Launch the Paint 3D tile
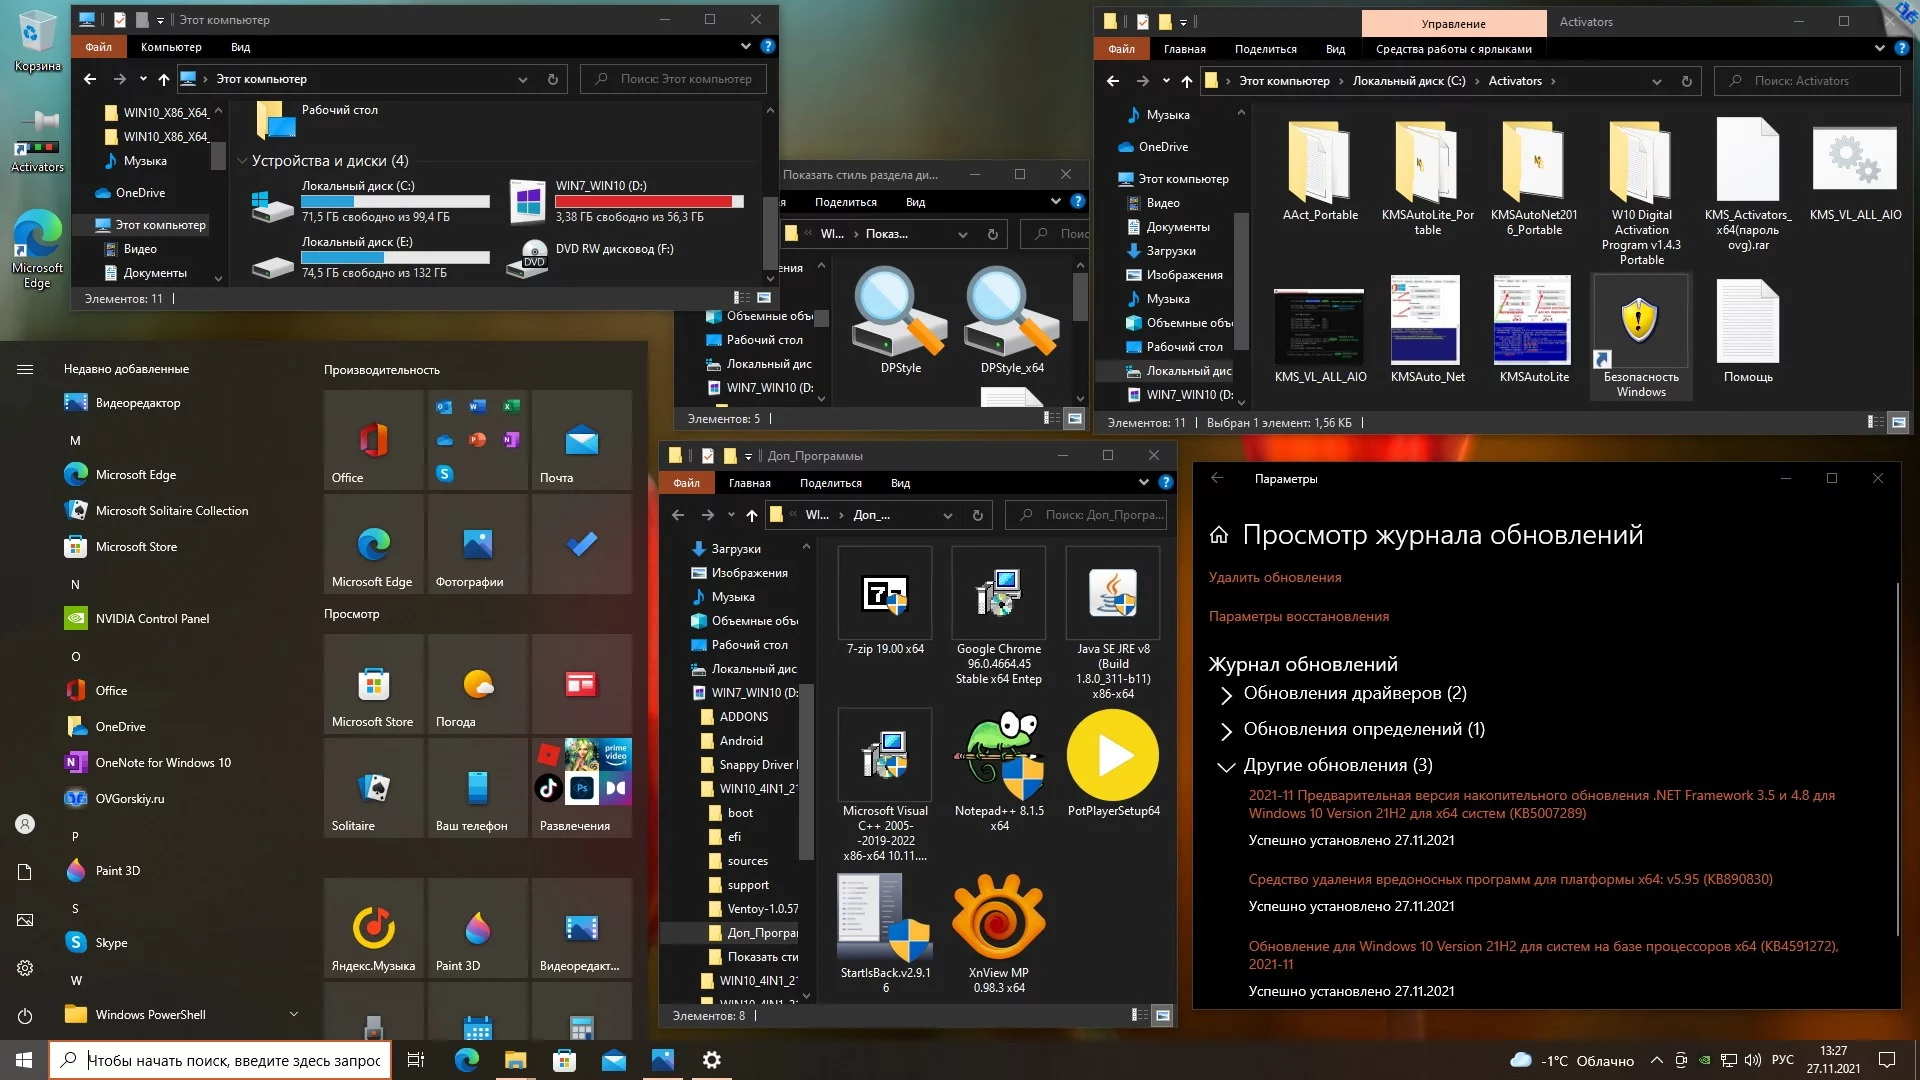Image resolution: width=1920 pixels, height=1080 pixels. 478,928
